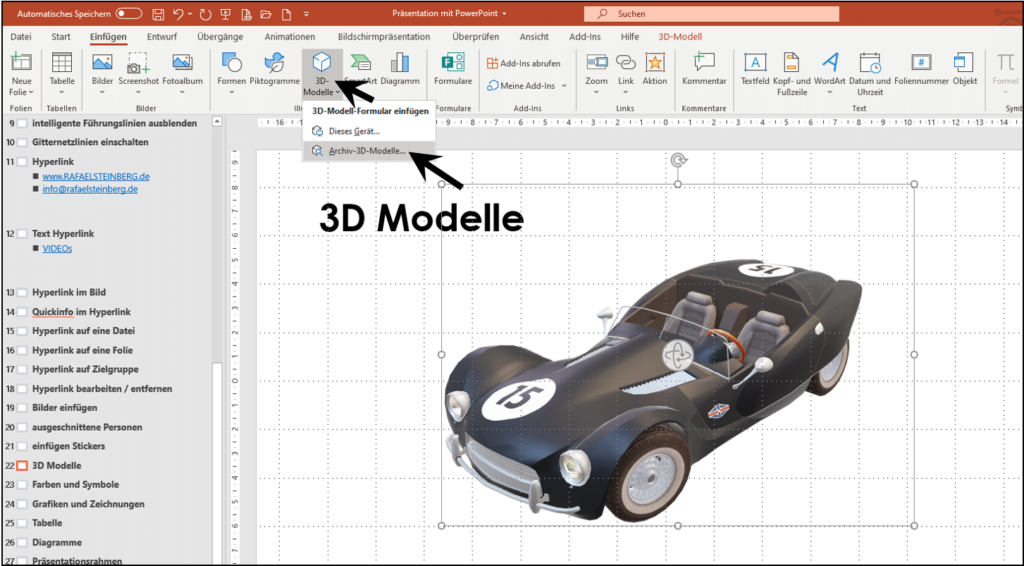Image resolution: width=1024 pixels, height=566 pixels.
Task: Start presentation from beginning icon
Action: point(226,14)
